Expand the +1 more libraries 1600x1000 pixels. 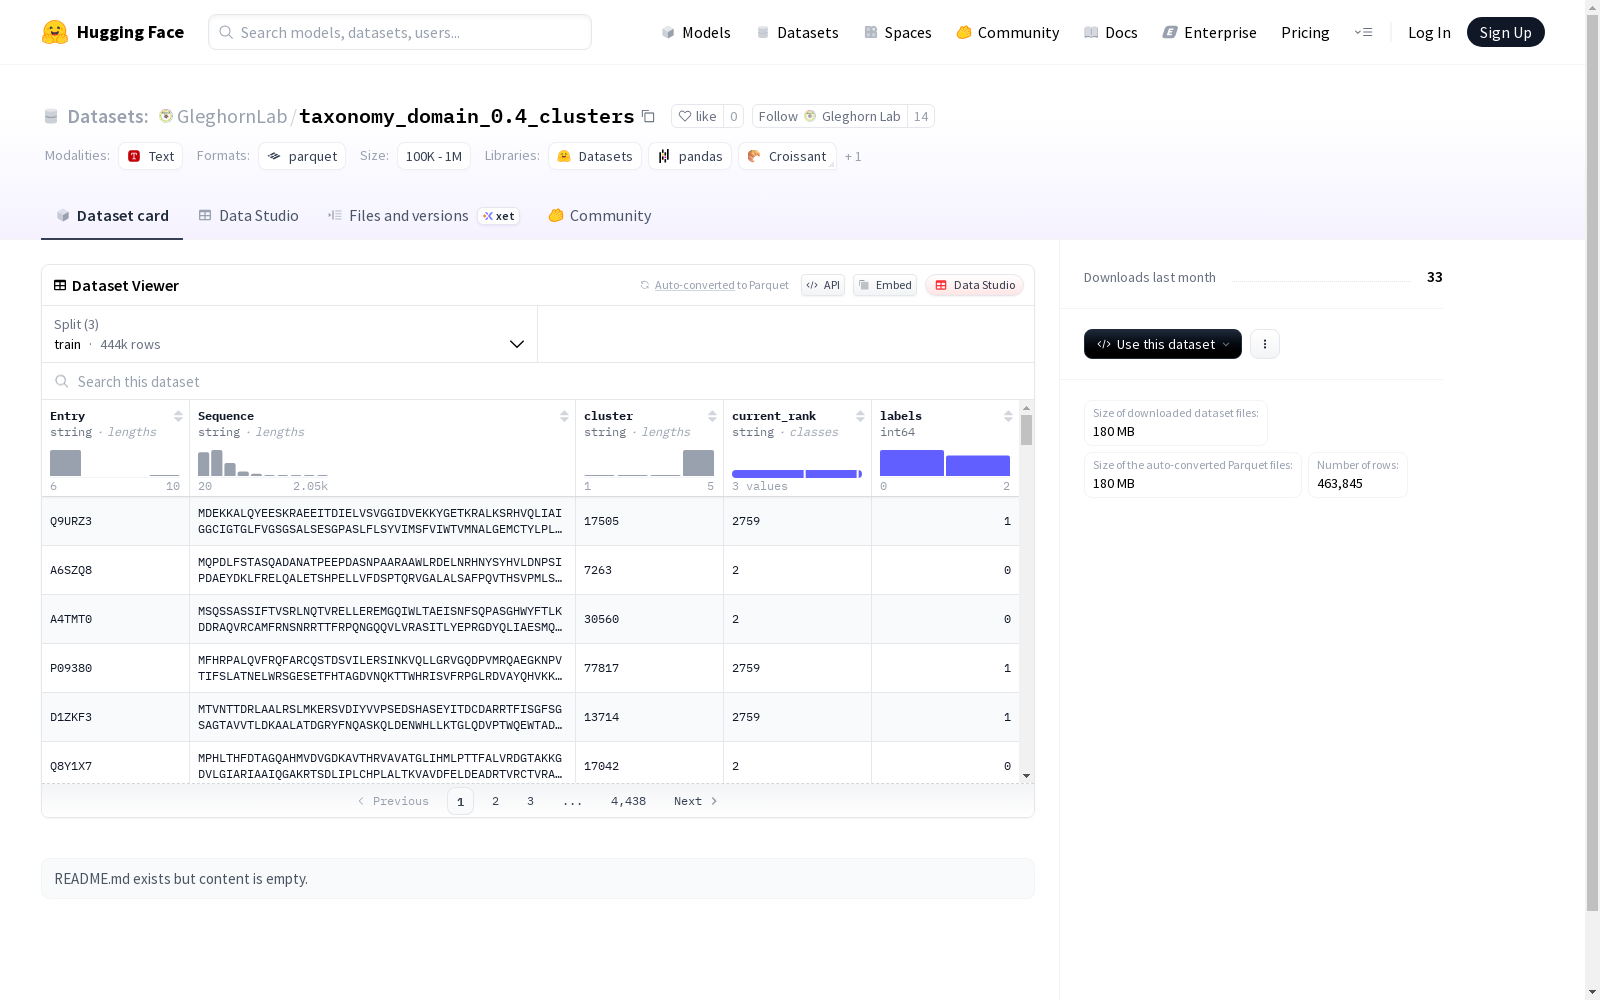coord(853,156)
